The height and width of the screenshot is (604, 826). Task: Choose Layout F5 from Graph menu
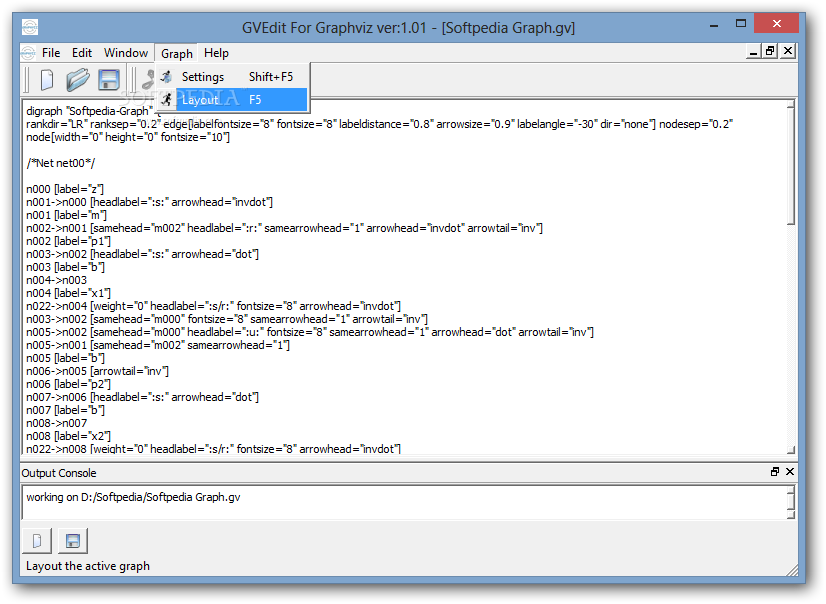233,100
